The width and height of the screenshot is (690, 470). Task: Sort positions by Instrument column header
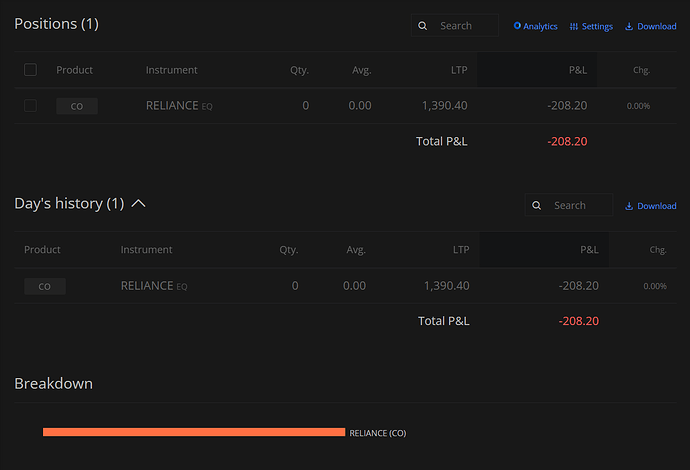pos(171,70)
